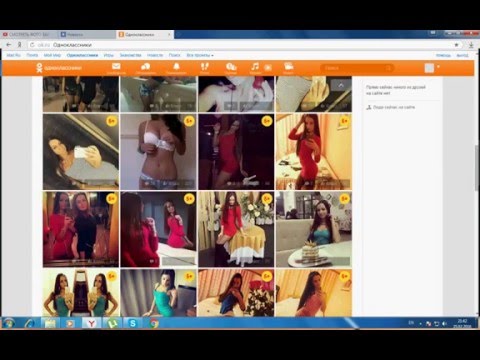Click the language 'EN' indicator in tray
This screenshot has width=480, height=360.
click(x=411, y=323)
